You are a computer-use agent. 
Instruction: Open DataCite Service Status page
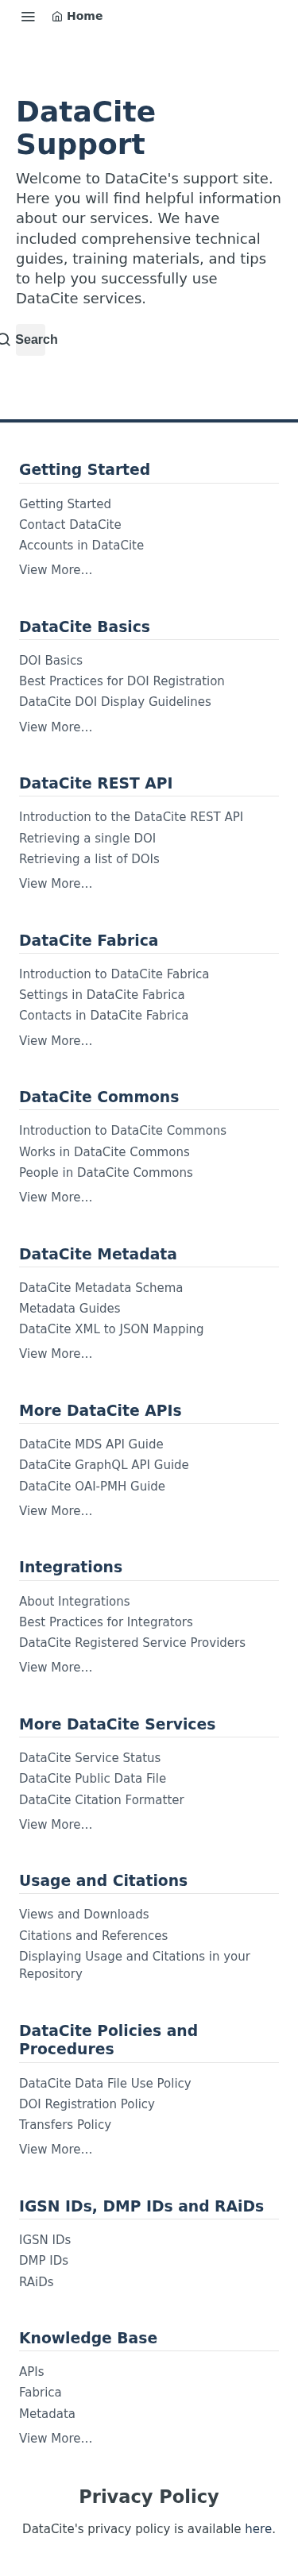(x=90, y=1758)
